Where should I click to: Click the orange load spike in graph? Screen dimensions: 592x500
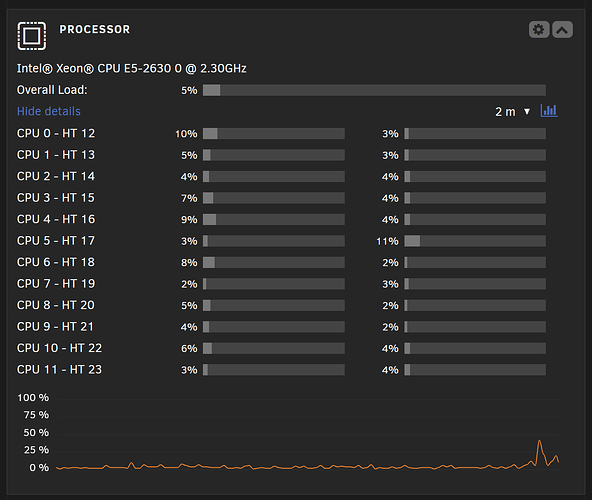[x=540, y=450]
